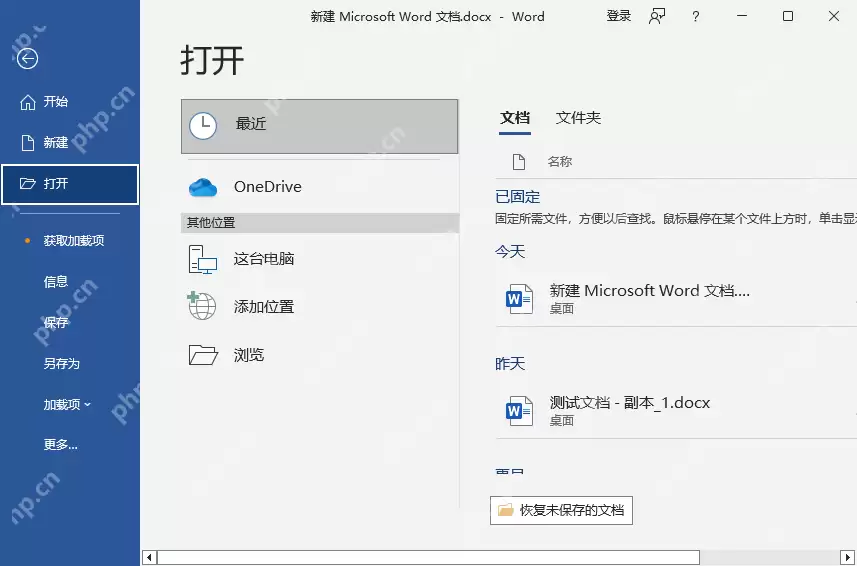Click the question mark help icon

(x=695, y=16)
